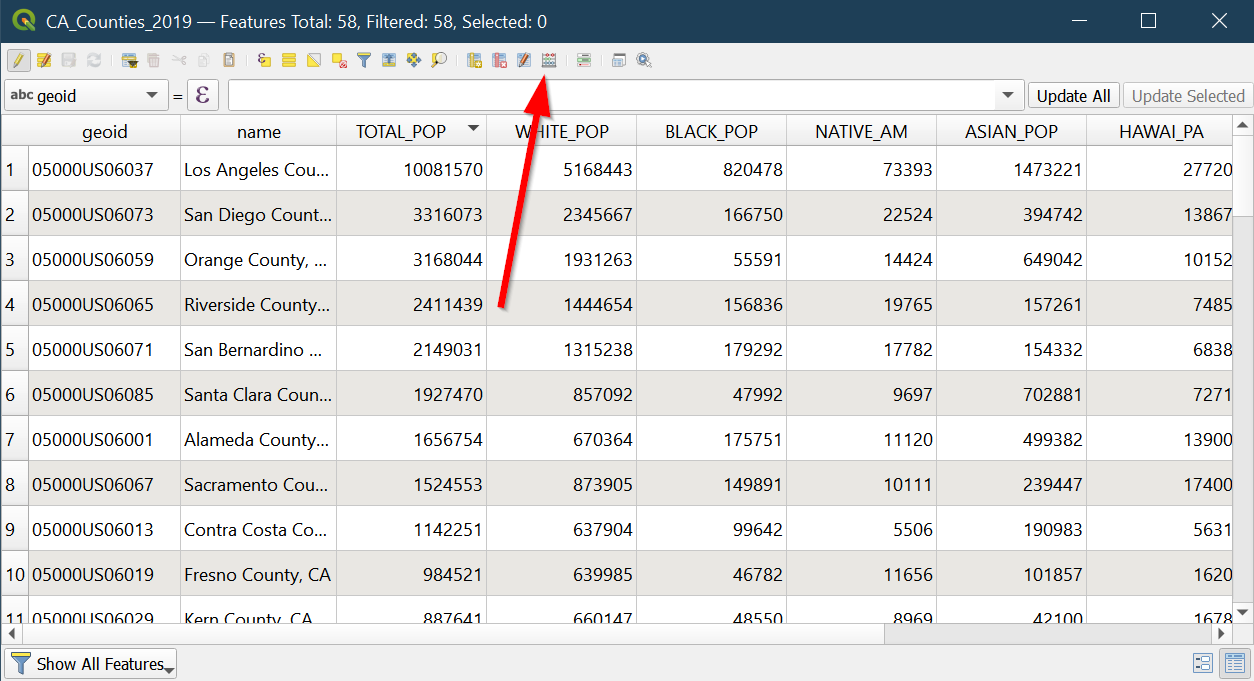The height and width of the screenshot is (681, 1254).
Task: Zoom map to selected rows
Action: pyautogui.click(x=439, y=60)
